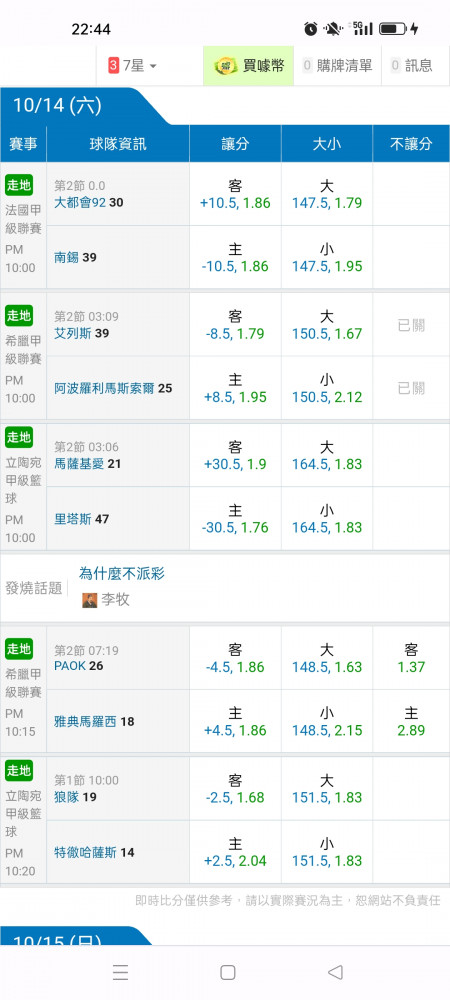Viewport: 450px width, 1000px height.
Task: Select 小 151.5, 1.83 for 特微哈薩斯
Action: [327, 852]
